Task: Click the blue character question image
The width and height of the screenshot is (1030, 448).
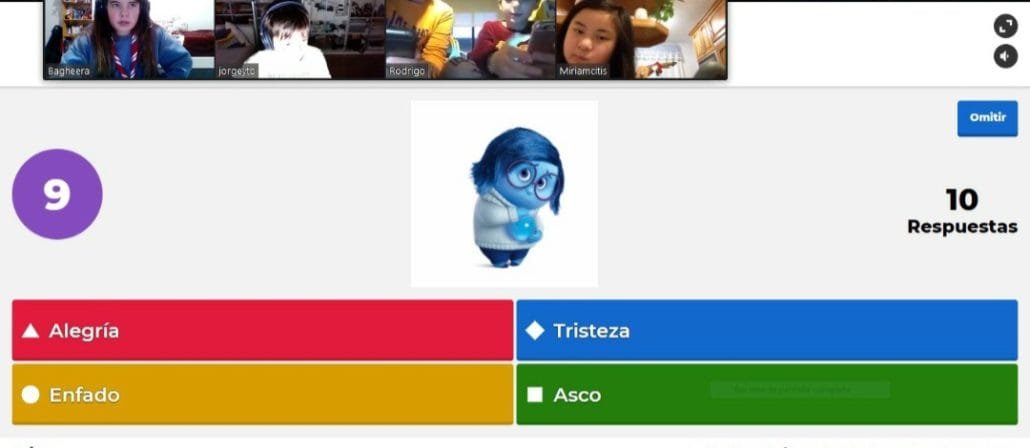Action: click(x=504, y=194)
